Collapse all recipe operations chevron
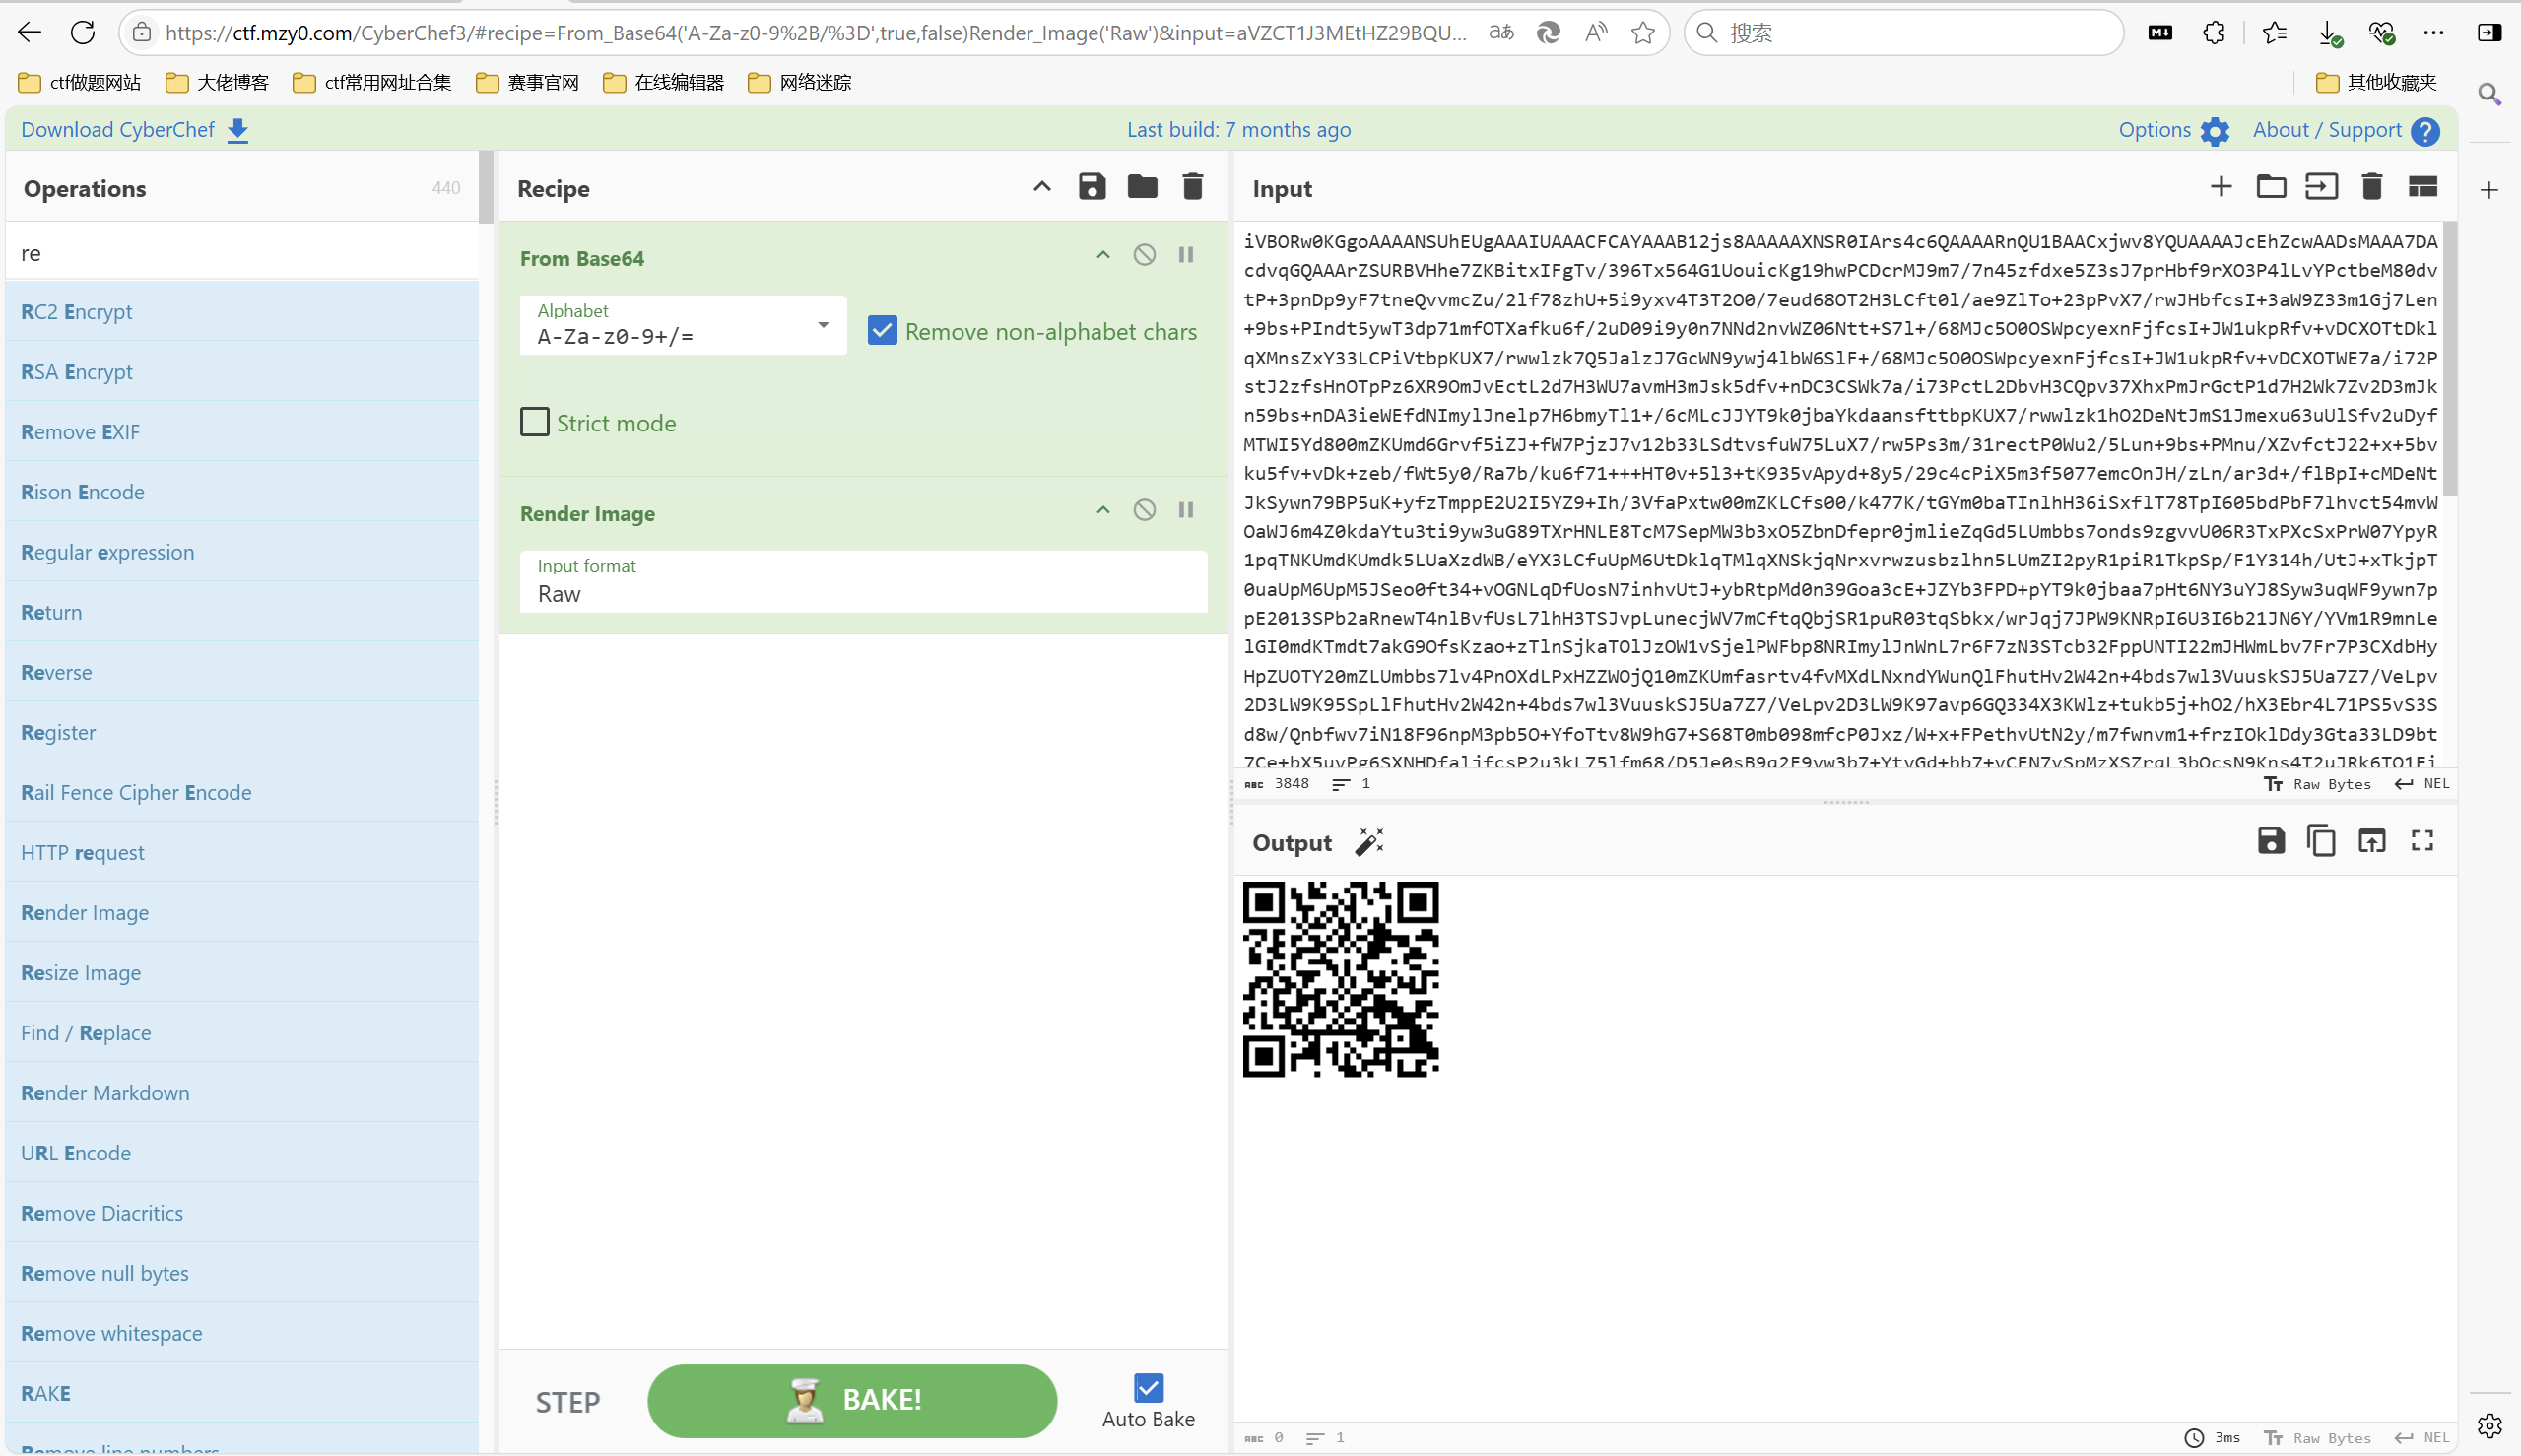Image resolution: width=2521 pixels, height=1456 pixels. click(1042, 187)
